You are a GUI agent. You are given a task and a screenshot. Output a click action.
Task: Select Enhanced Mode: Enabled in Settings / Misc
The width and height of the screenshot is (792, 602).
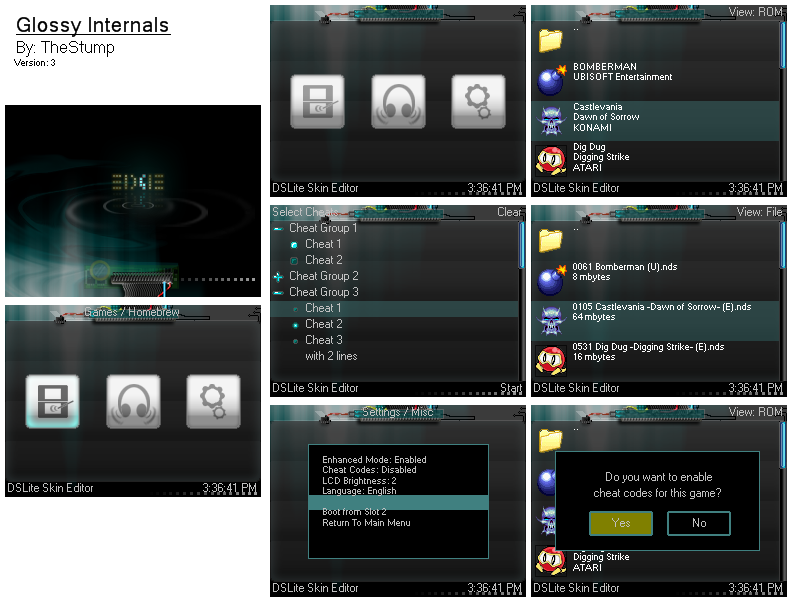pos(374,460)
